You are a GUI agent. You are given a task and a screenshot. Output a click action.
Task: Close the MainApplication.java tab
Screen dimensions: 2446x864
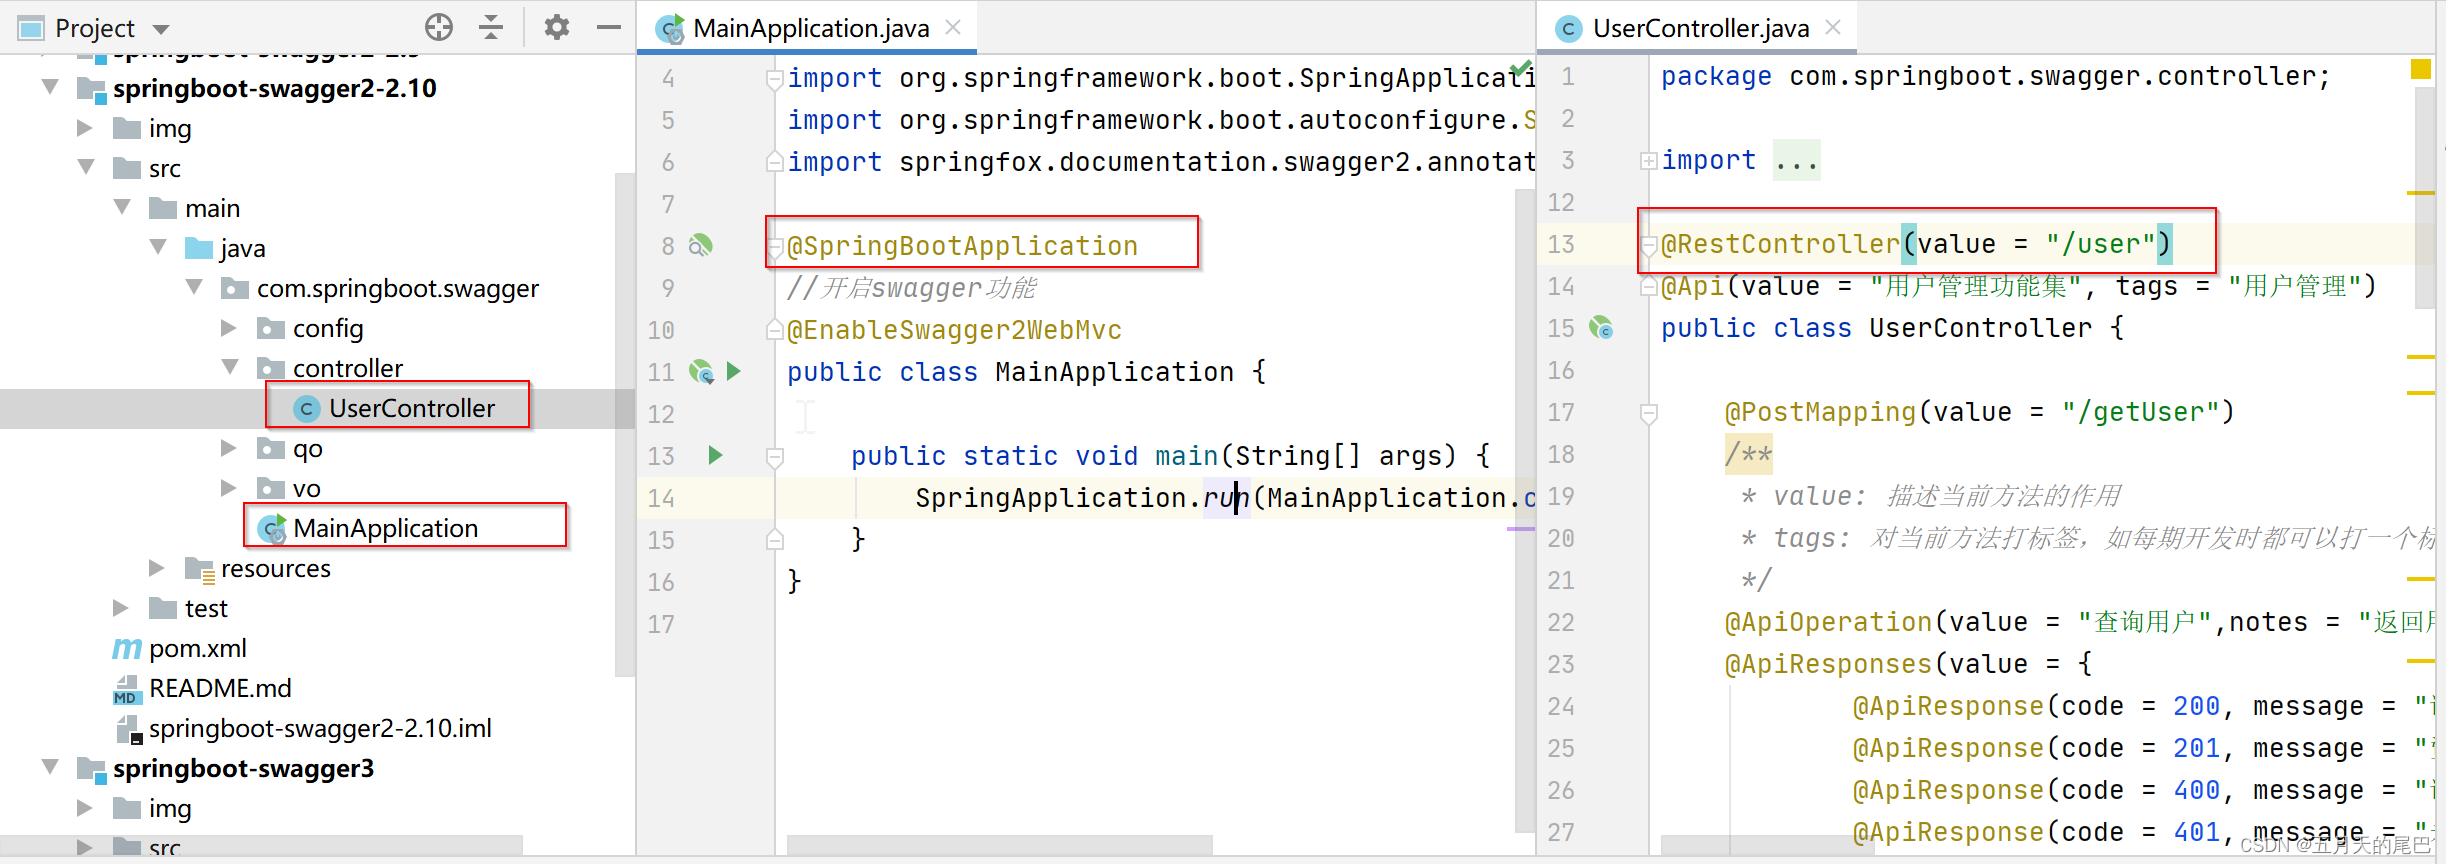click(x=953, y=27)
